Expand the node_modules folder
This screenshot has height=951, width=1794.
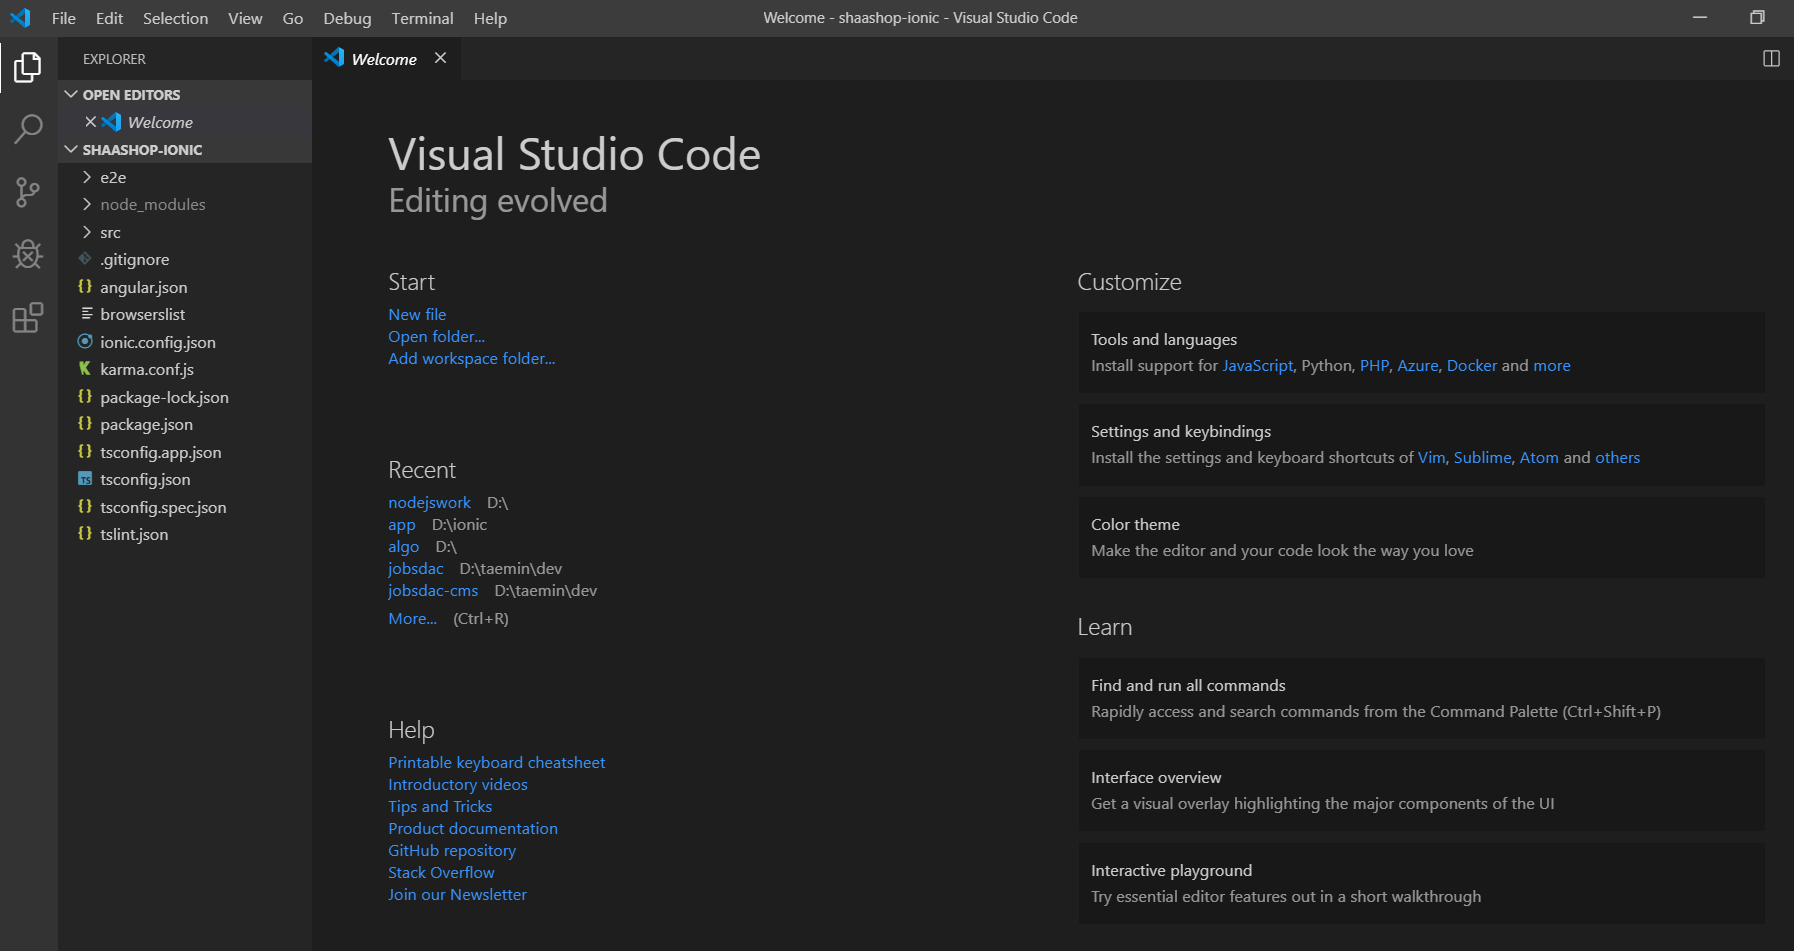87,204
